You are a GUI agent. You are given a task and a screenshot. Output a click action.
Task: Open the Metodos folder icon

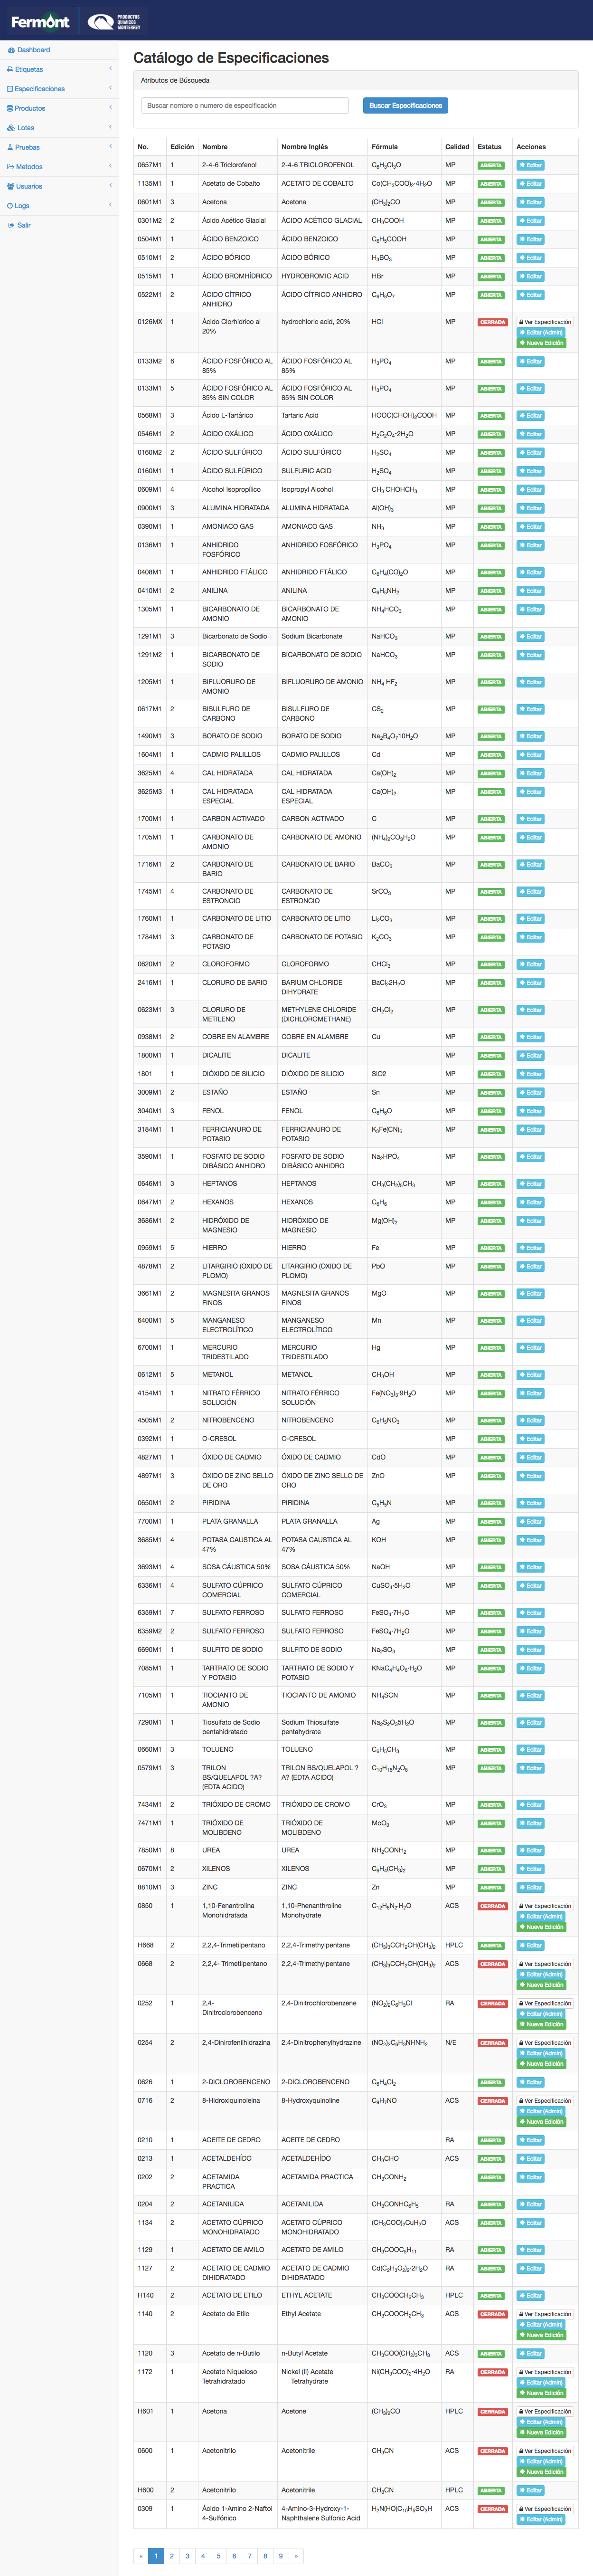(11, 167)
